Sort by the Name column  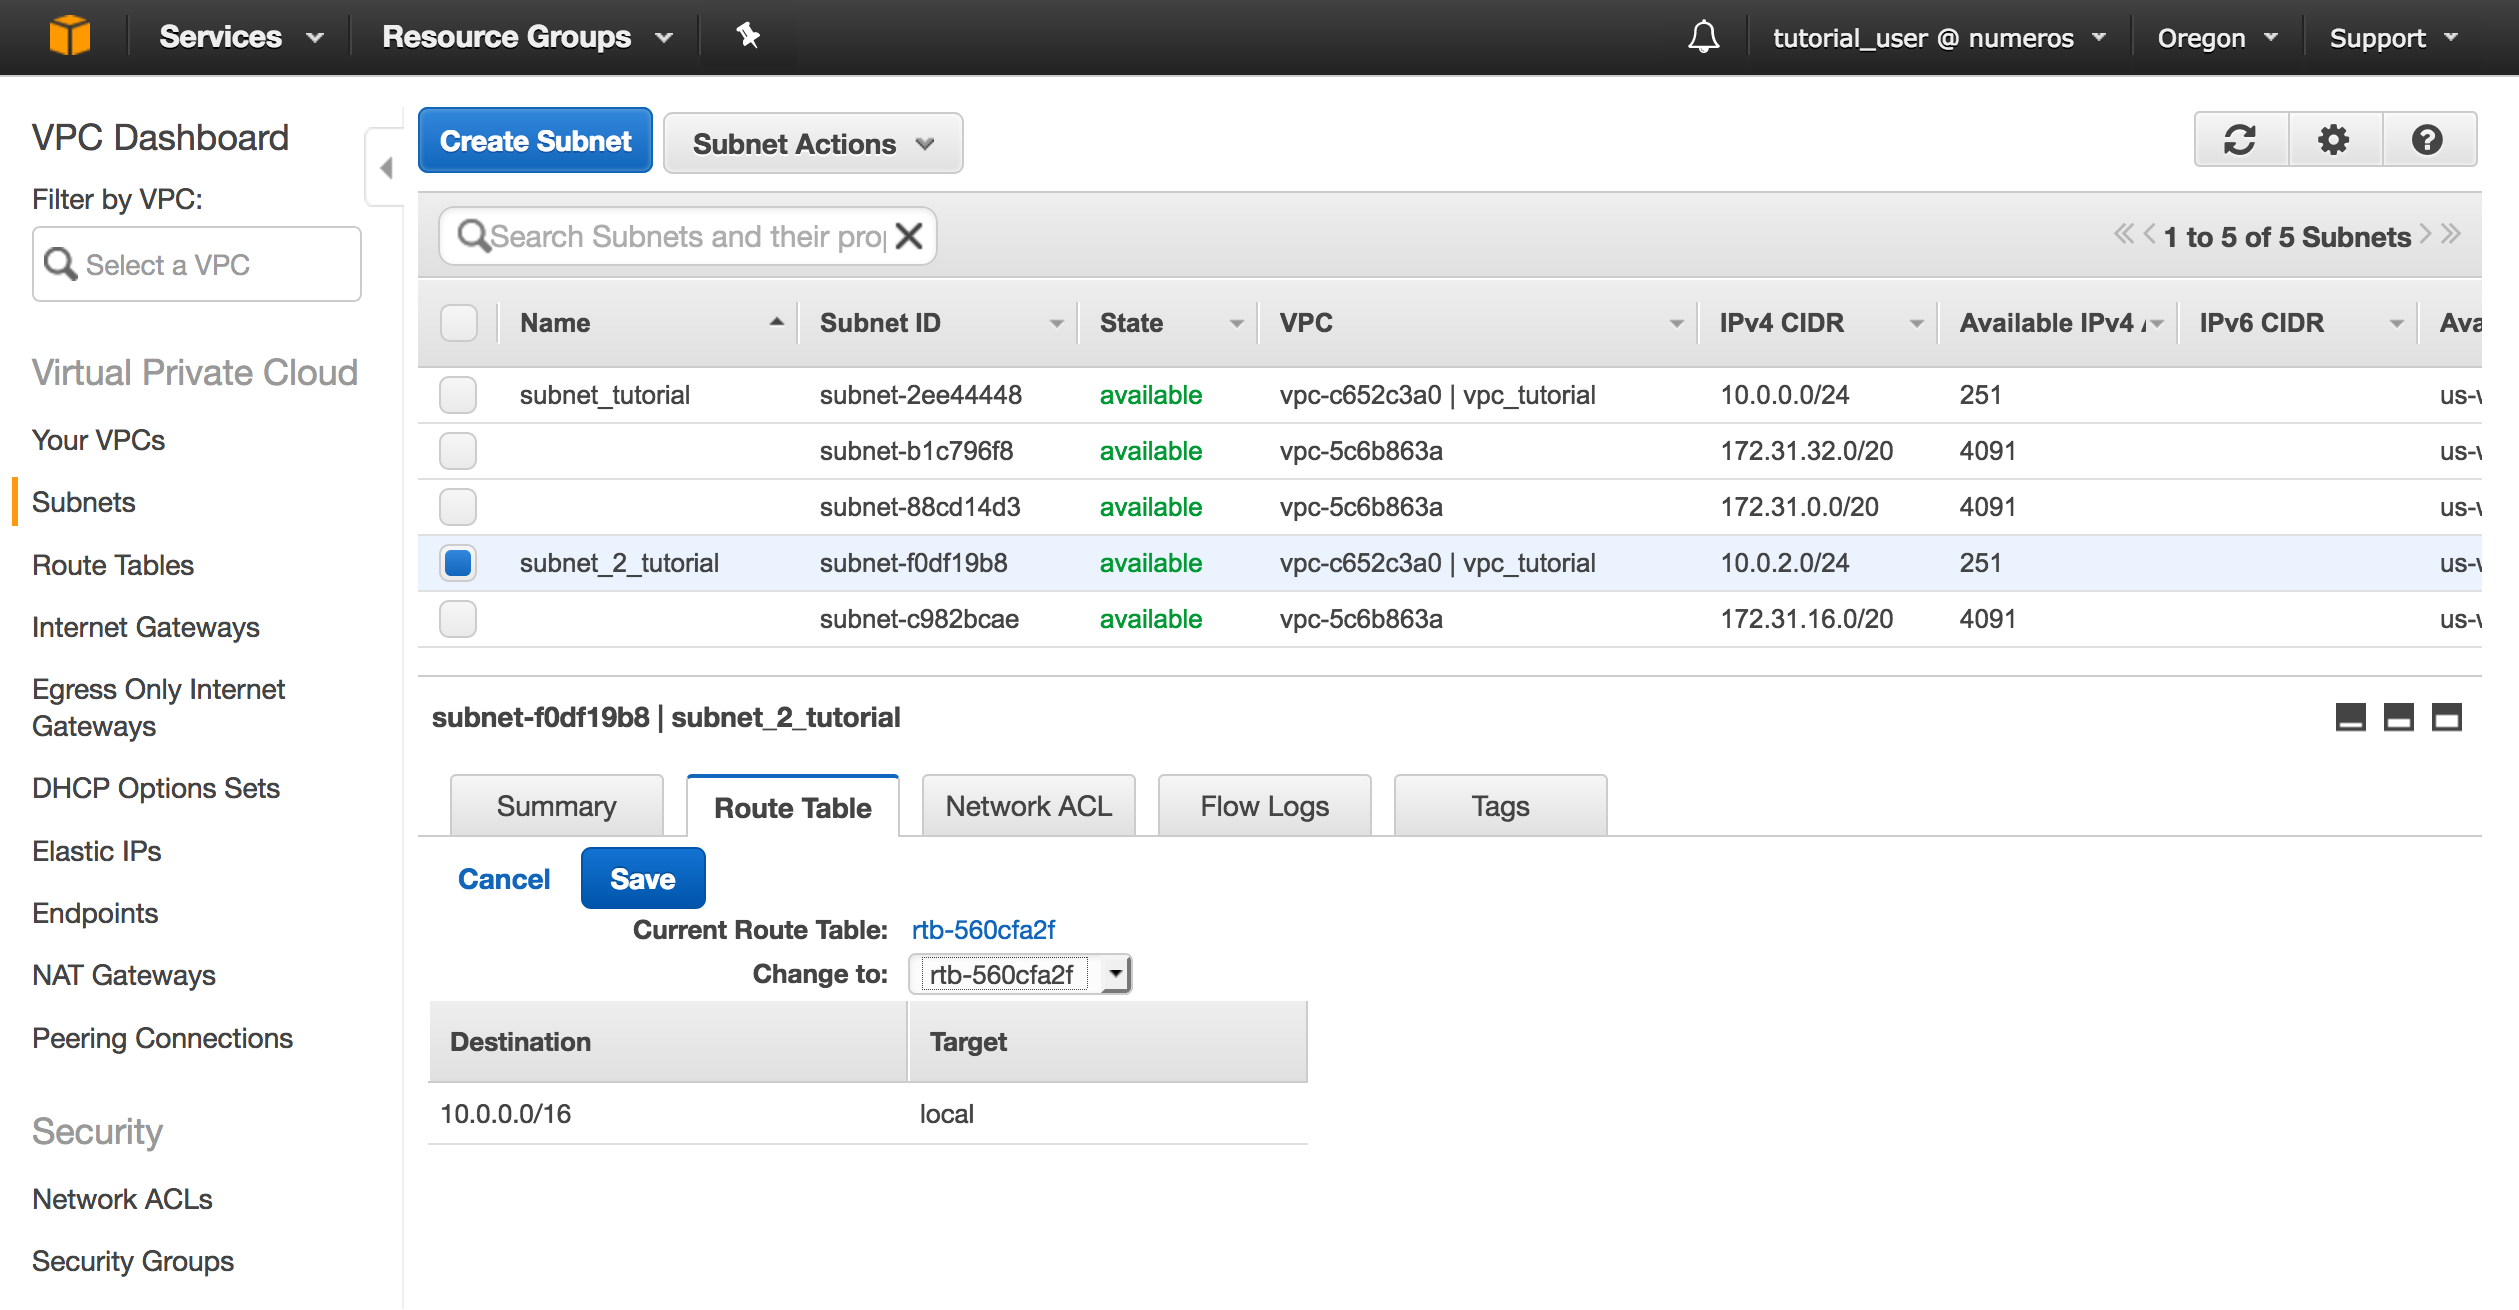point(648,323)
